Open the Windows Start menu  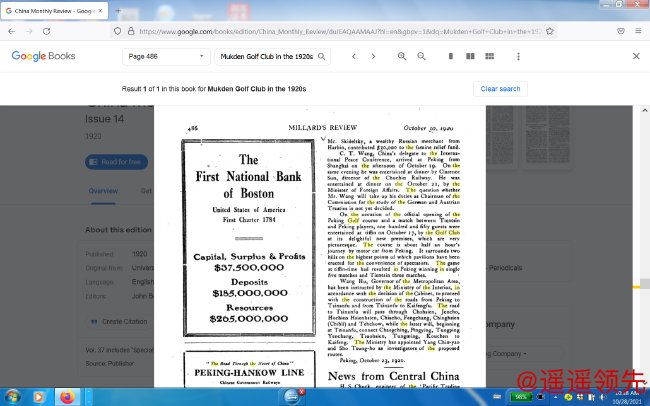click(14, 396)
